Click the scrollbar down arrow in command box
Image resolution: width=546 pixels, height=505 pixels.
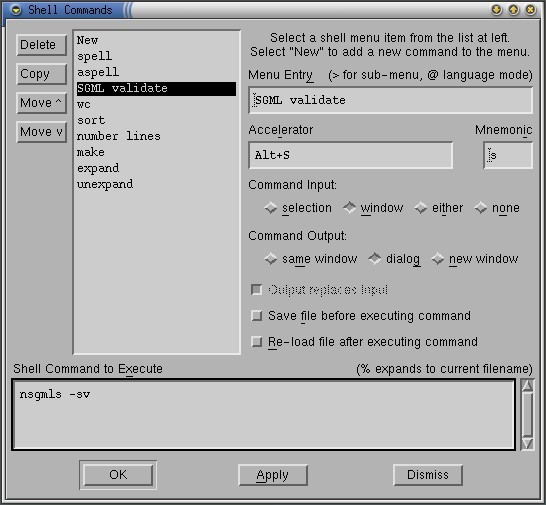pyautogui.click(x=527, y=443)
